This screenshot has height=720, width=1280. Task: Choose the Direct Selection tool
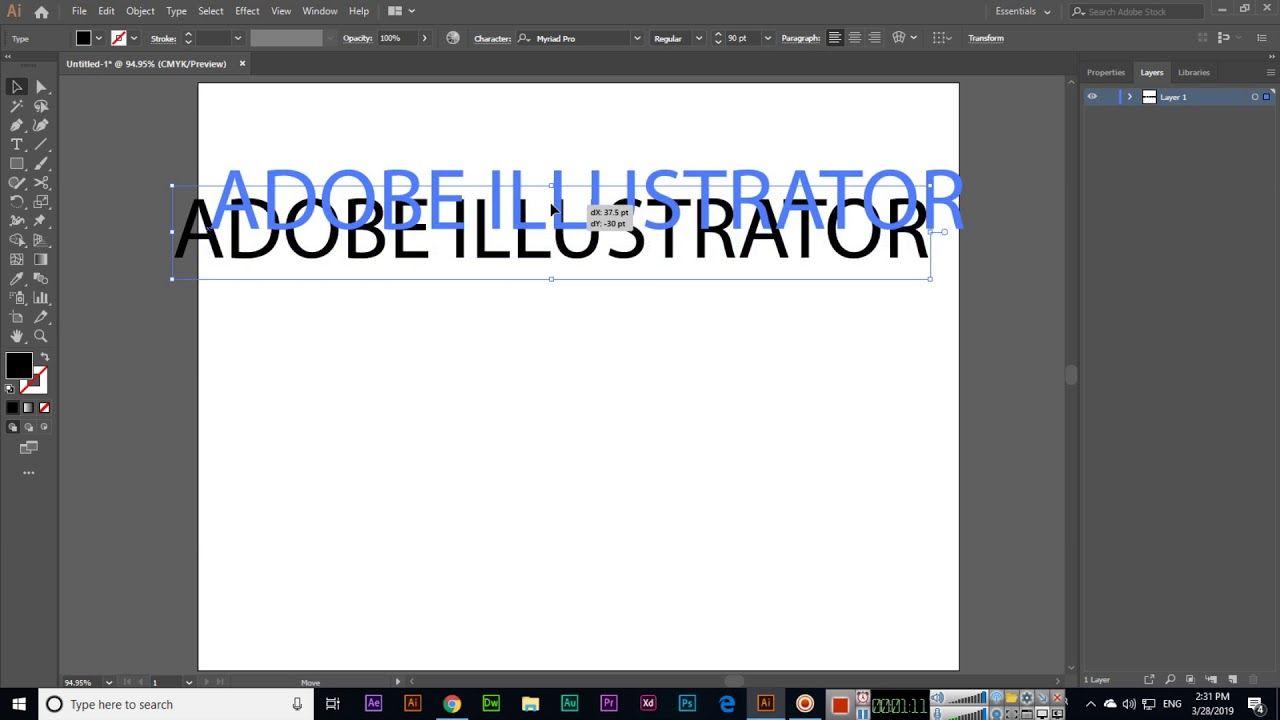tap(41, 87)
